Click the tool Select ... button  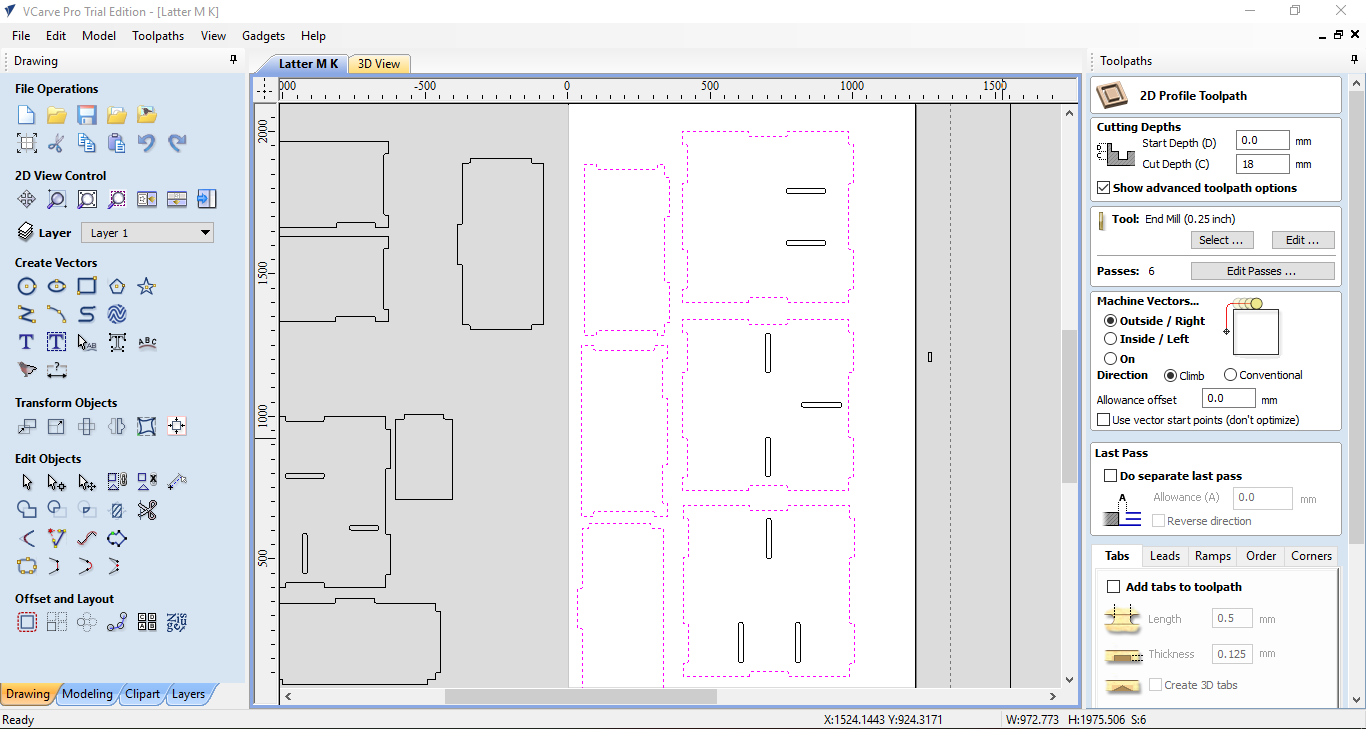tap(1221, 240)
